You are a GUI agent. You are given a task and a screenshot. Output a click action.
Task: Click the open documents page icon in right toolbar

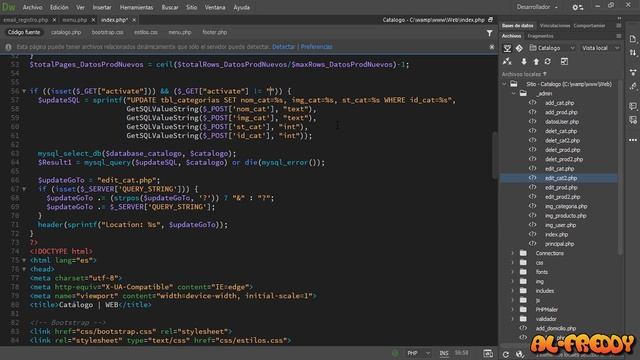click(x=633, y=39)
